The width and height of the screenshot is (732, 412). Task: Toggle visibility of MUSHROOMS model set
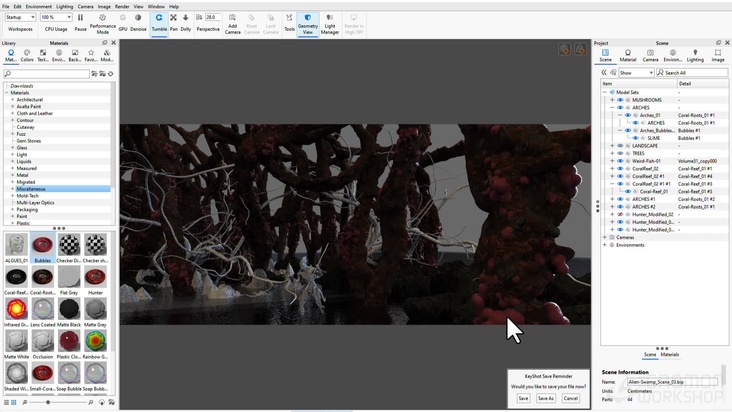click(620, 100)
